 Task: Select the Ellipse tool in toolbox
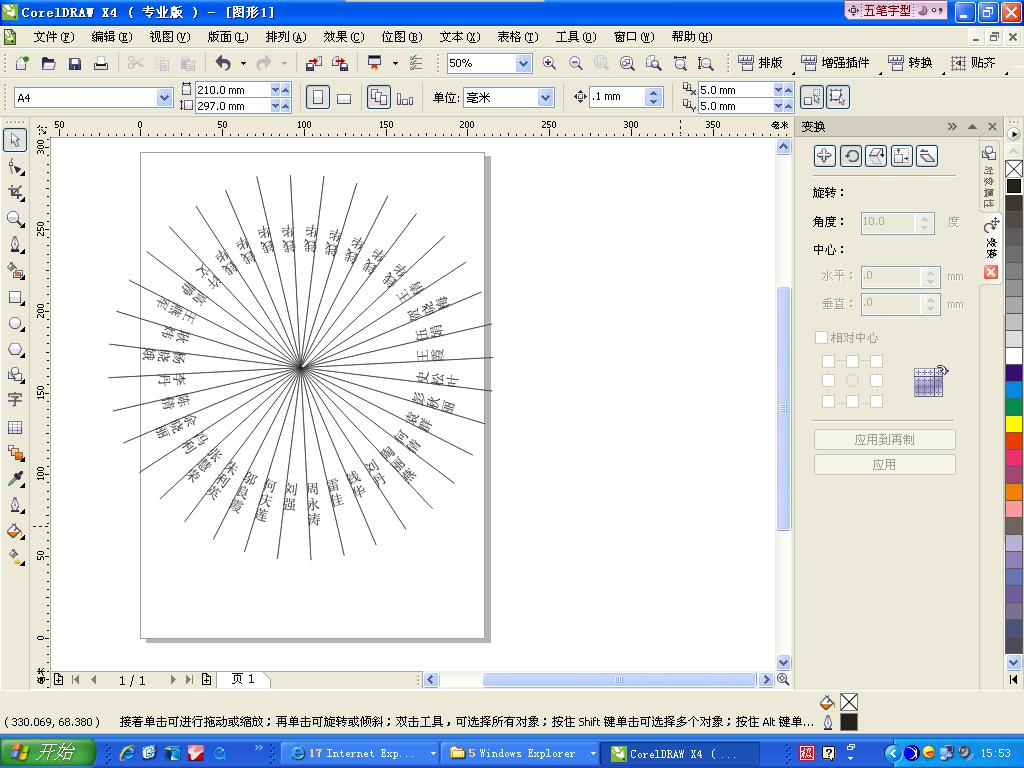15,324
